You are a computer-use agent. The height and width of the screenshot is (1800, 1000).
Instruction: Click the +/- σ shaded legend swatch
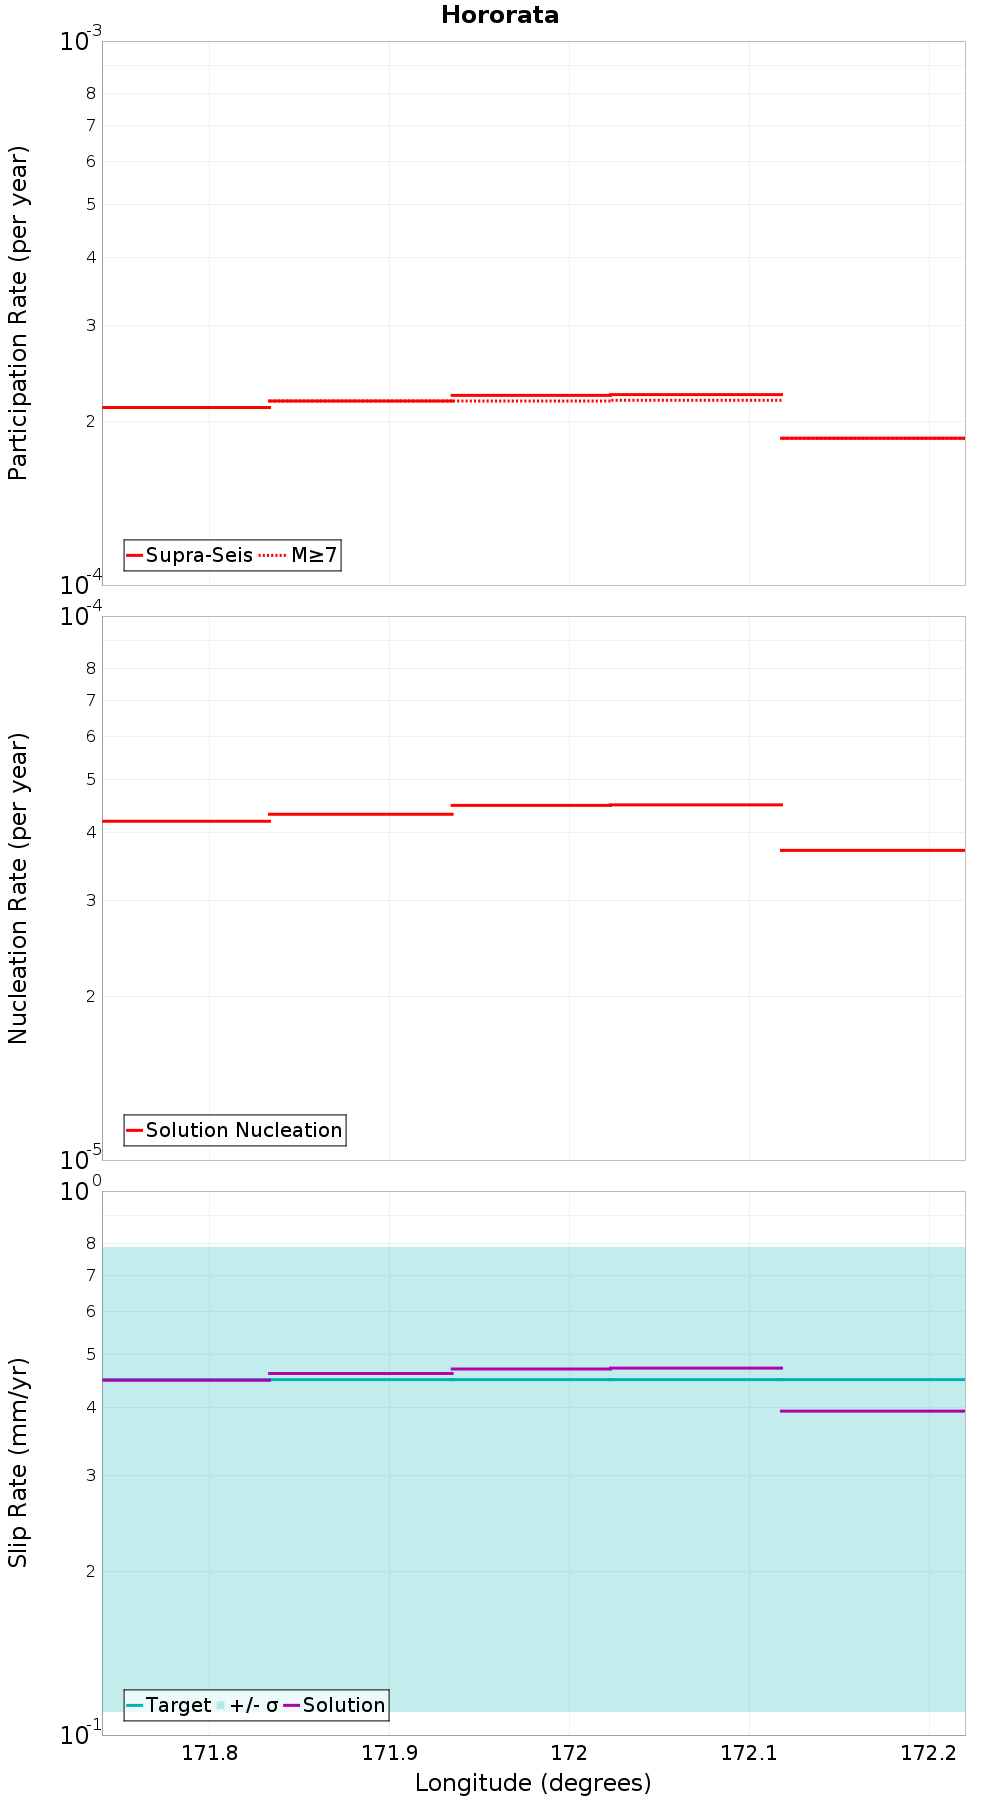tap(221, 1705)
